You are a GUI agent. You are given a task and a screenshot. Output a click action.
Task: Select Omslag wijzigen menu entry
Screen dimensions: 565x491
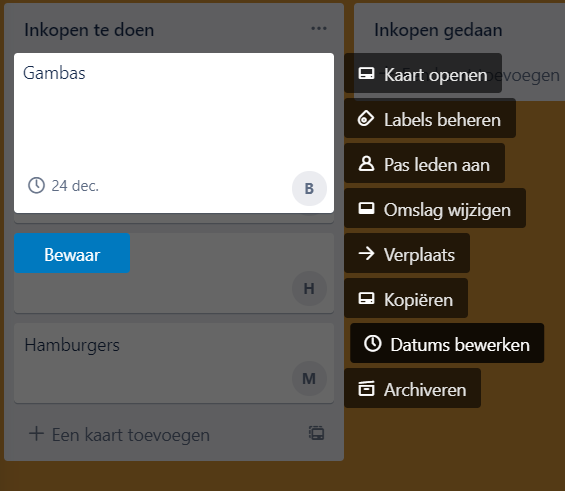tap(435, 209)
